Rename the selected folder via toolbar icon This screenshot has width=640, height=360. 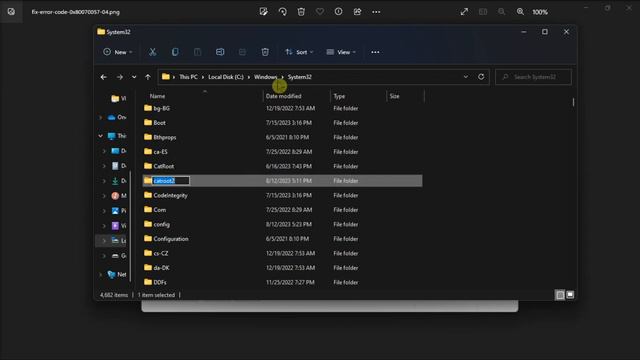[x=220, y=52]
